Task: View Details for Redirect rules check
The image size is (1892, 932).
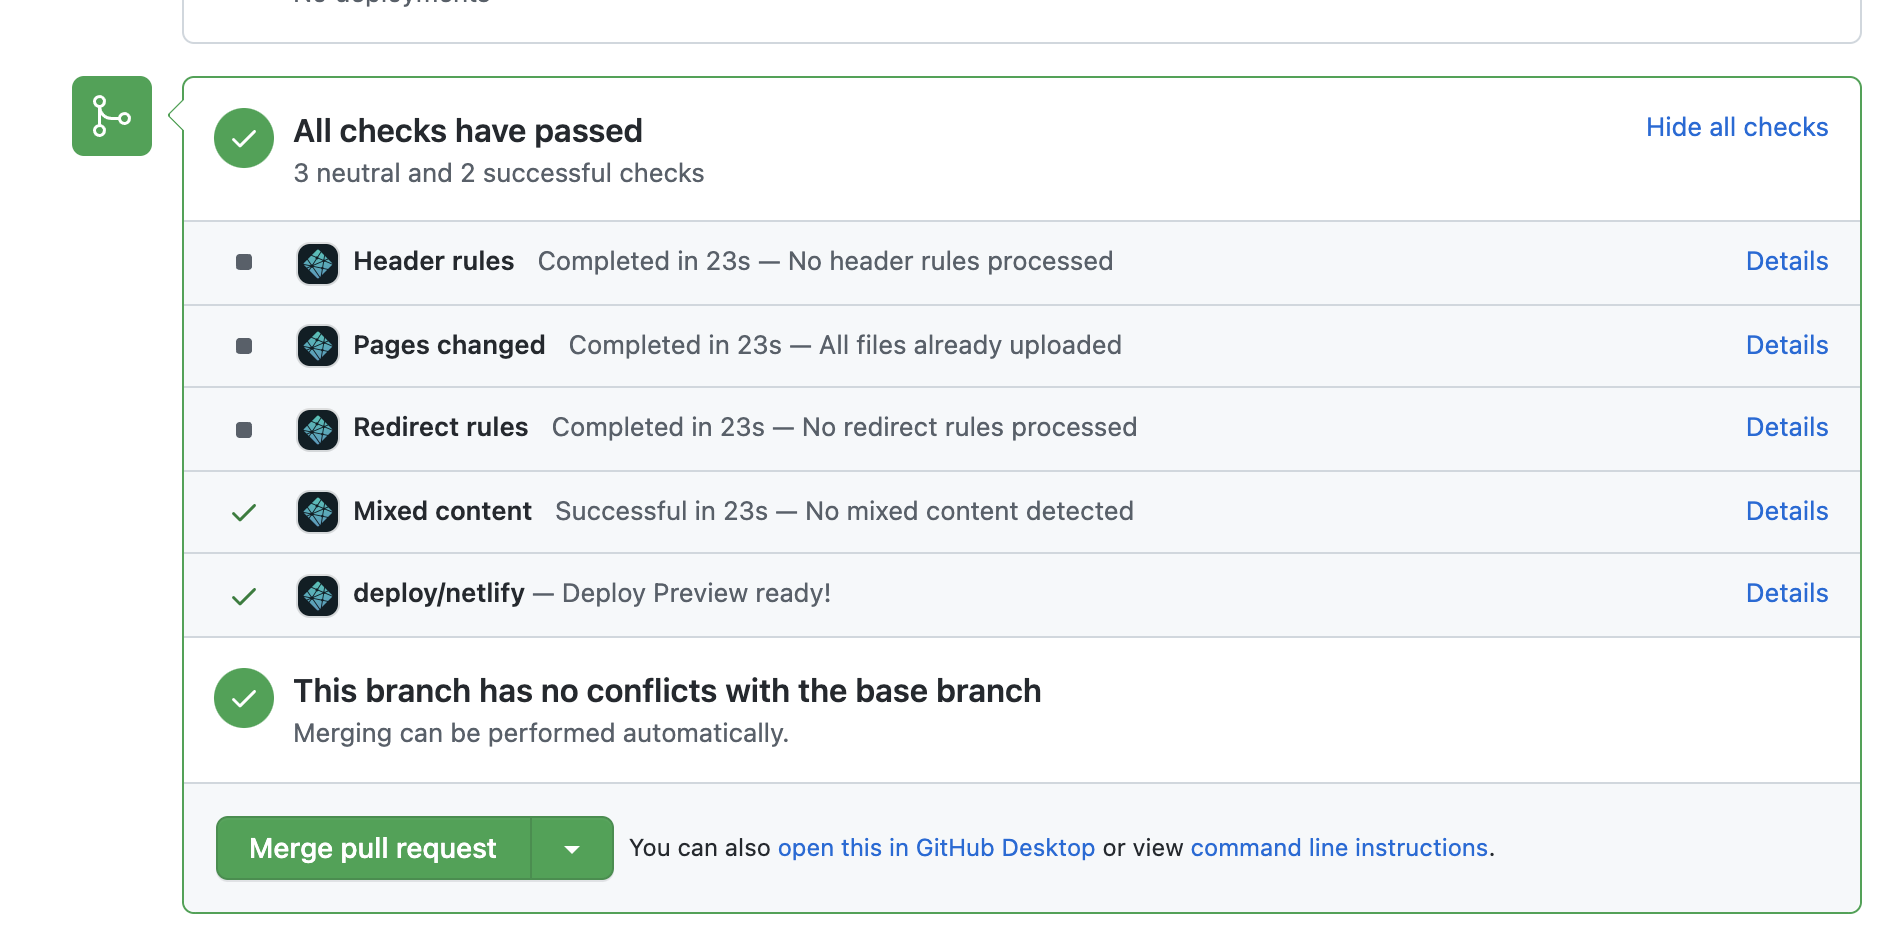Action: pyautogui.click(x=1787, y=427)
